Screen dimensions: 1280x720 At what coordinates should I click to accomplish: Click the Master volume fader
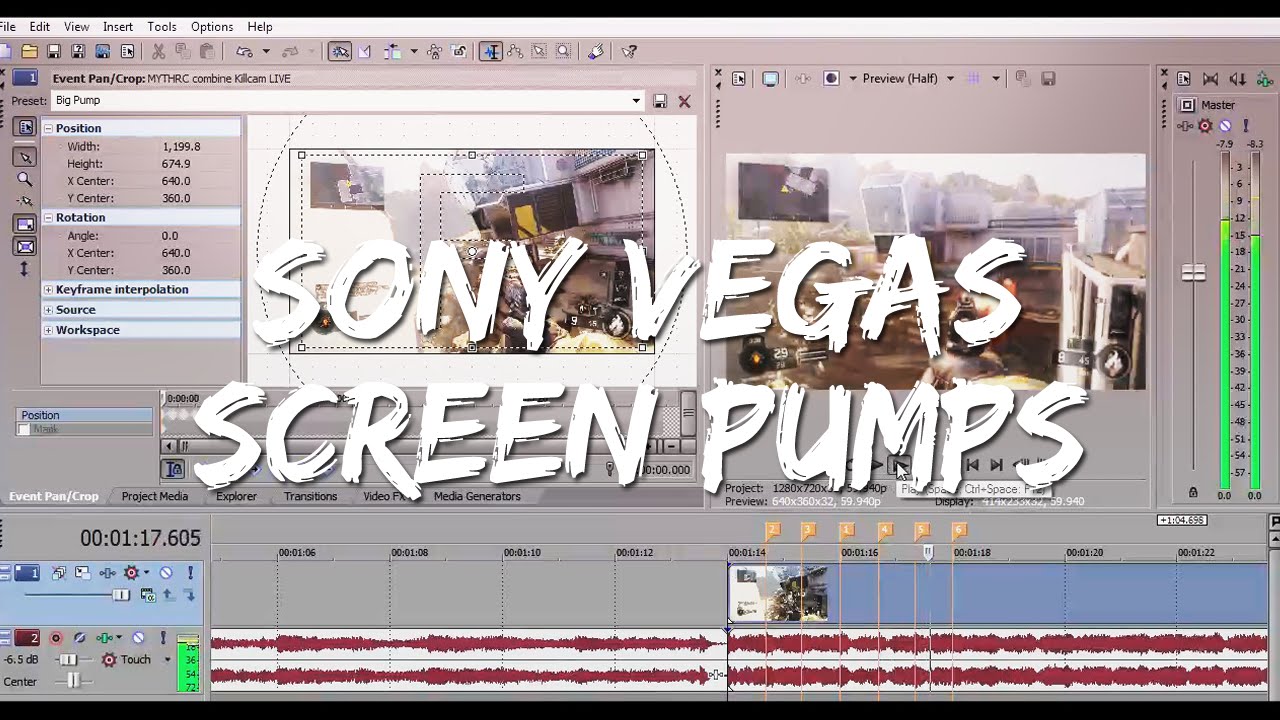(1193, 273)
